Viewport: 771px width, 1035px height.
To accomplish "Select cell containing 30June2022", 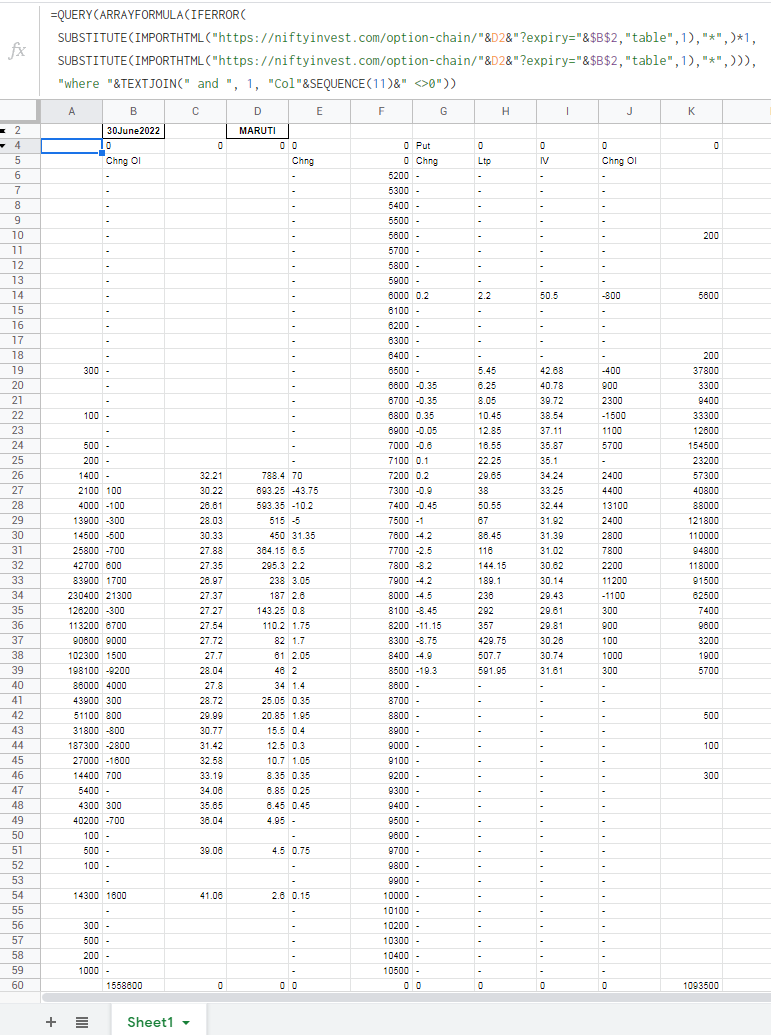I will point(133,131).
